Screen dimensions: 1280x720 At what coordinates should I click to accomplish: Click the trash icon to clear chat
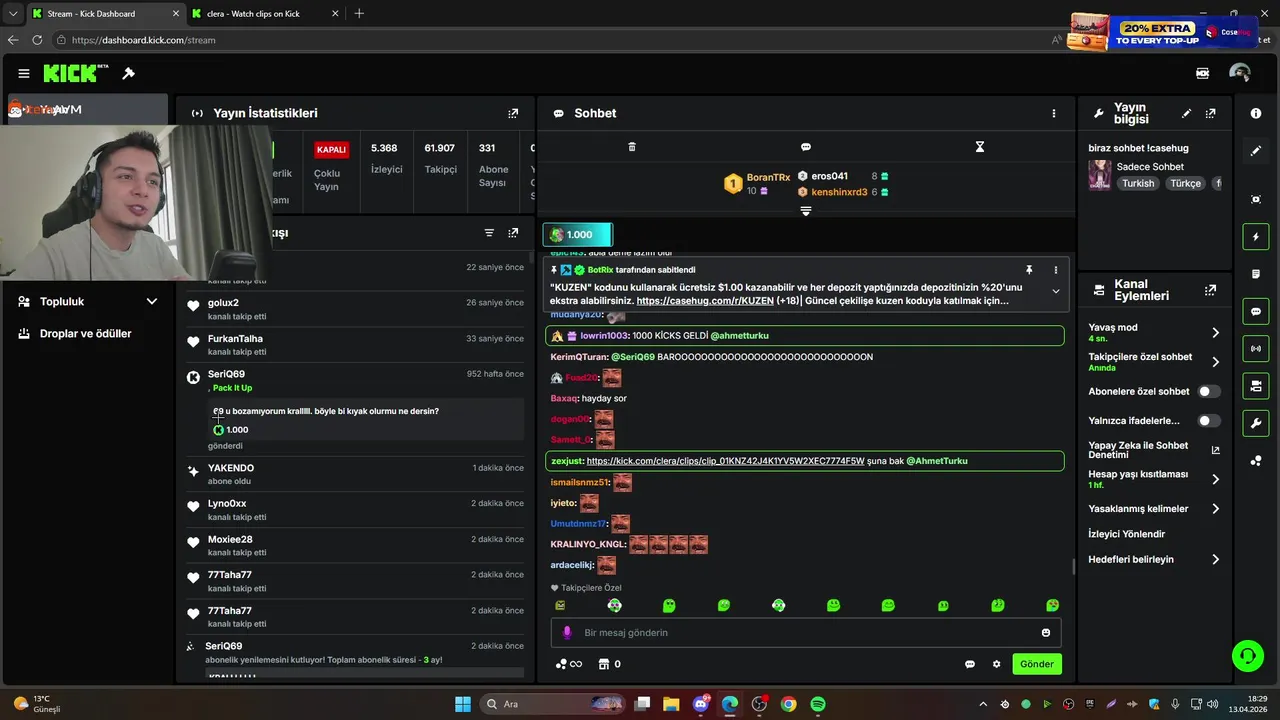pos(632,147)
